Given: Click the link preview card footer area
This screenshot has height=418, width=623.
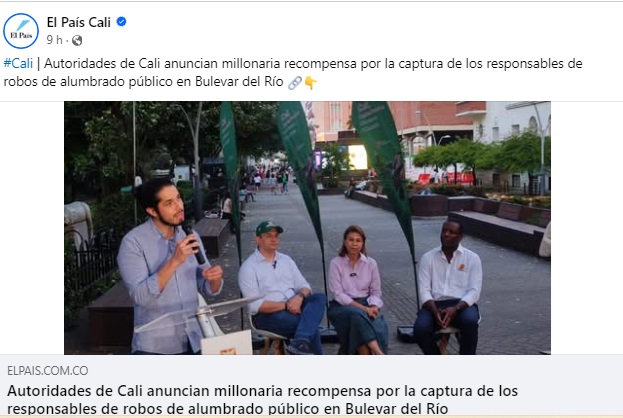Looking at the screenshot, I should 312,386.
